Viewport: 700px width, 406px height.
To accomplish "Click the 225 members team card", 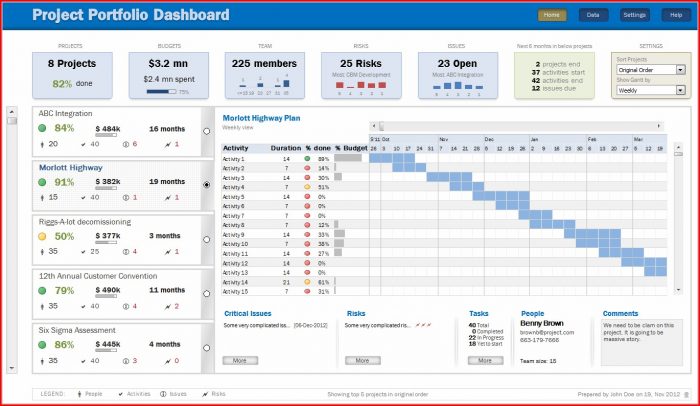I will tap(265, 75).
